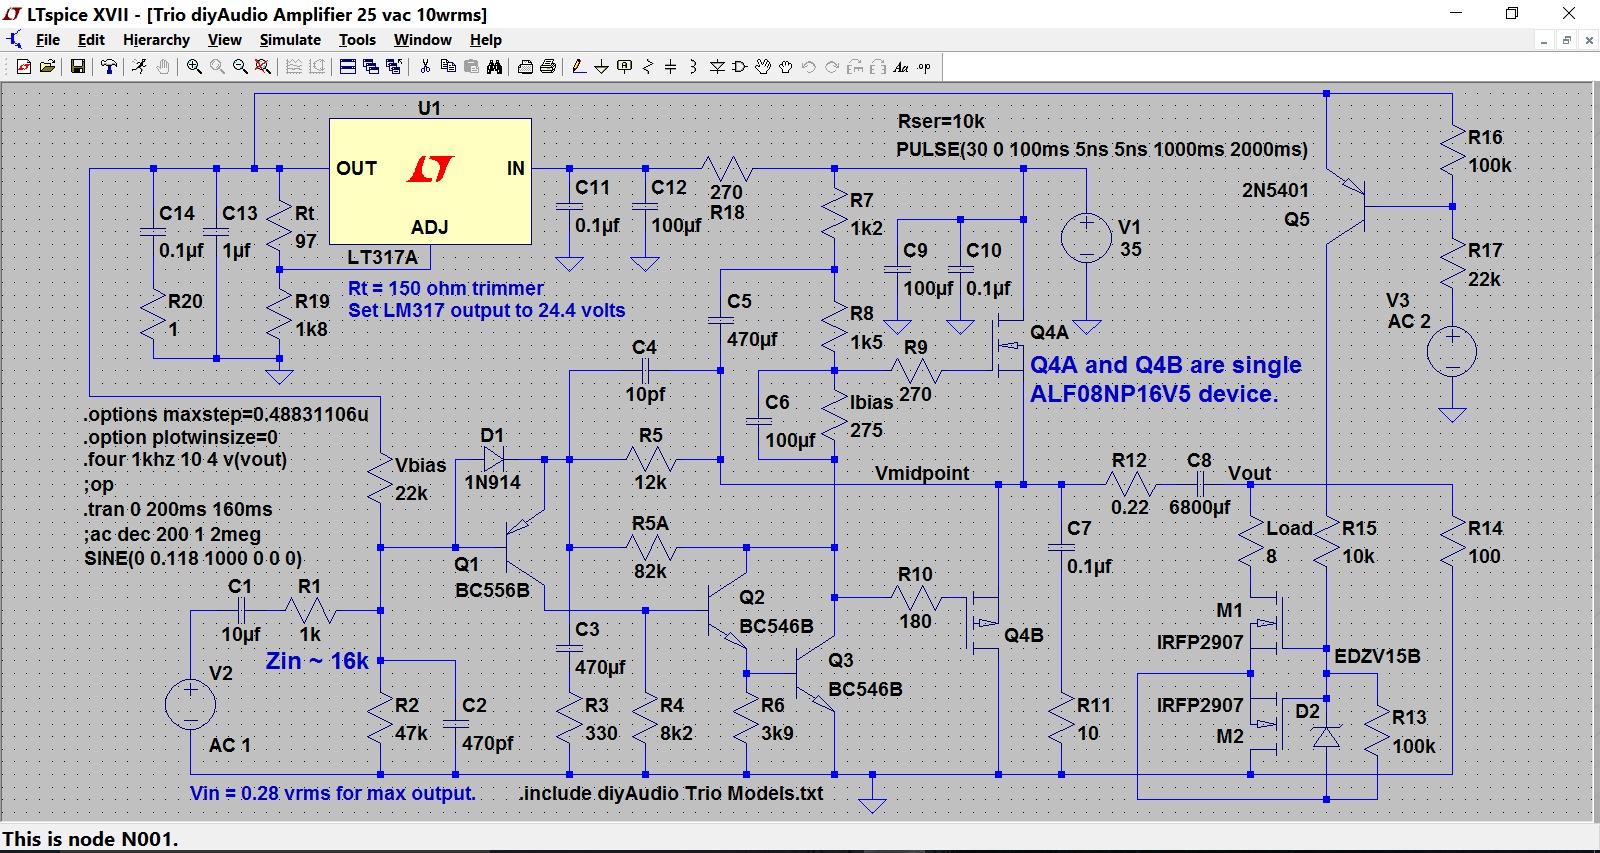Viewport: 1600px width, 853px height.
Task: Click the ';ac dec 200 1 2meg' comment
Action: [172, 534]
